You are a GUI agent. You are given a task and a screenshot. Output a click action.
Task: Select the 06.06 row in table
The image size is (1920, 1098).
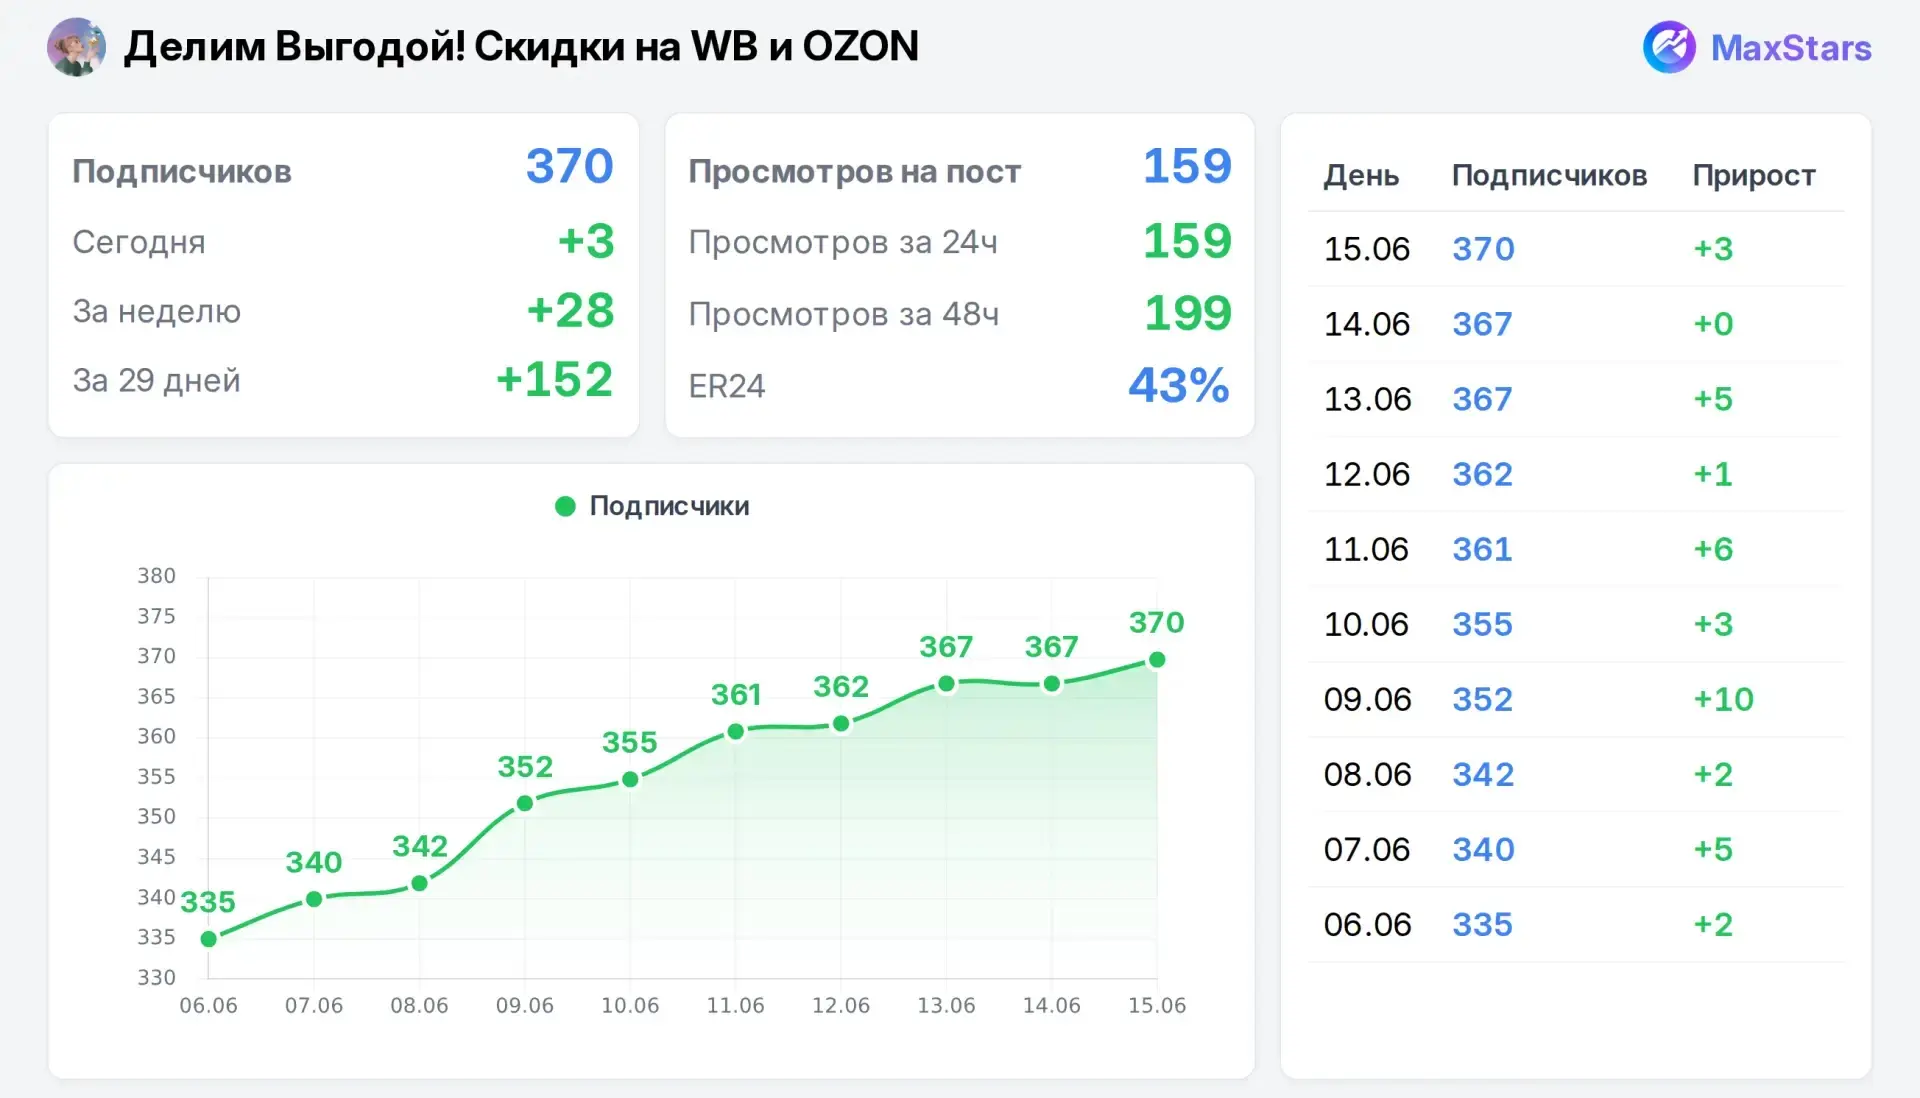click(1576, 924)
